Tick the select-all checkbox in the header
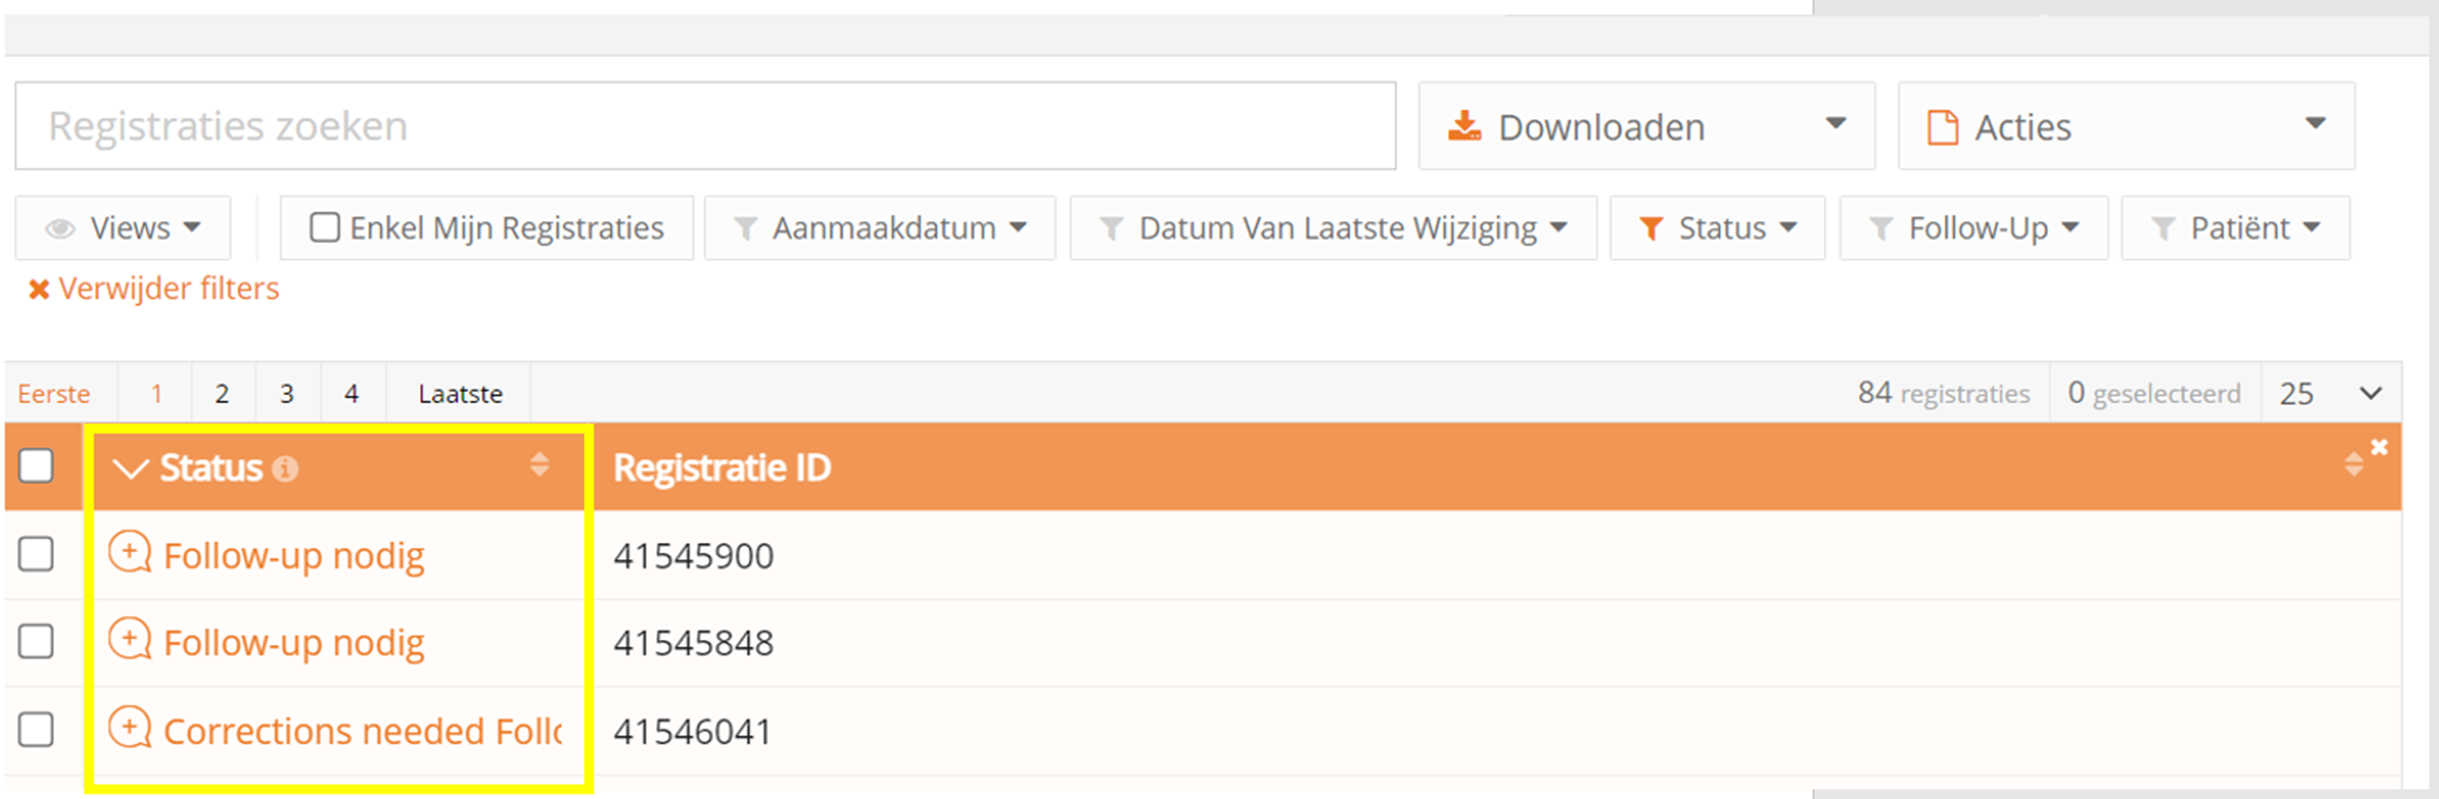This screenshot has width=2439, height=799. click(x=36, y=466)
